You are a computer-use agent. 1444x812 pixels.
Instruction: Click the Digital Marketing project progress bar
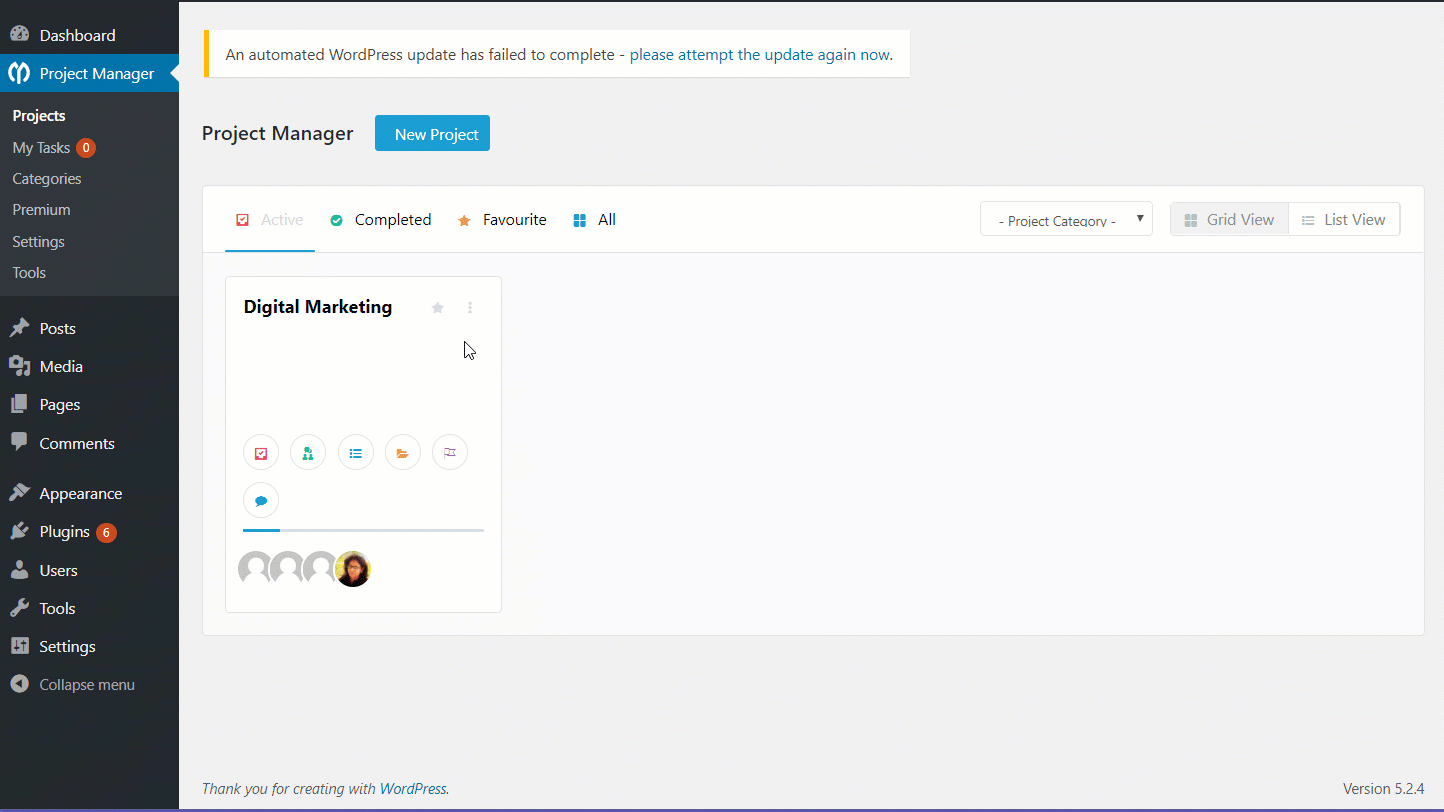363,530
